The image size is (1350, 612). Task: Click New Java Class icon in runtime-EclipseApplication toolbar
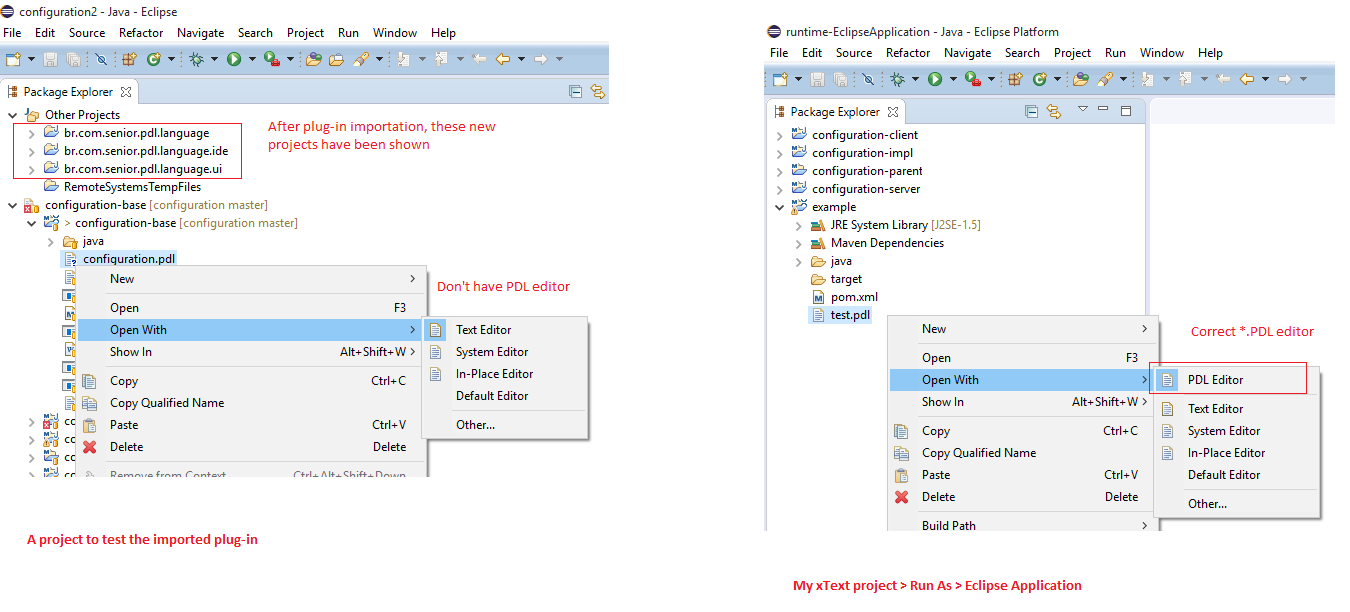[1040, 79]
